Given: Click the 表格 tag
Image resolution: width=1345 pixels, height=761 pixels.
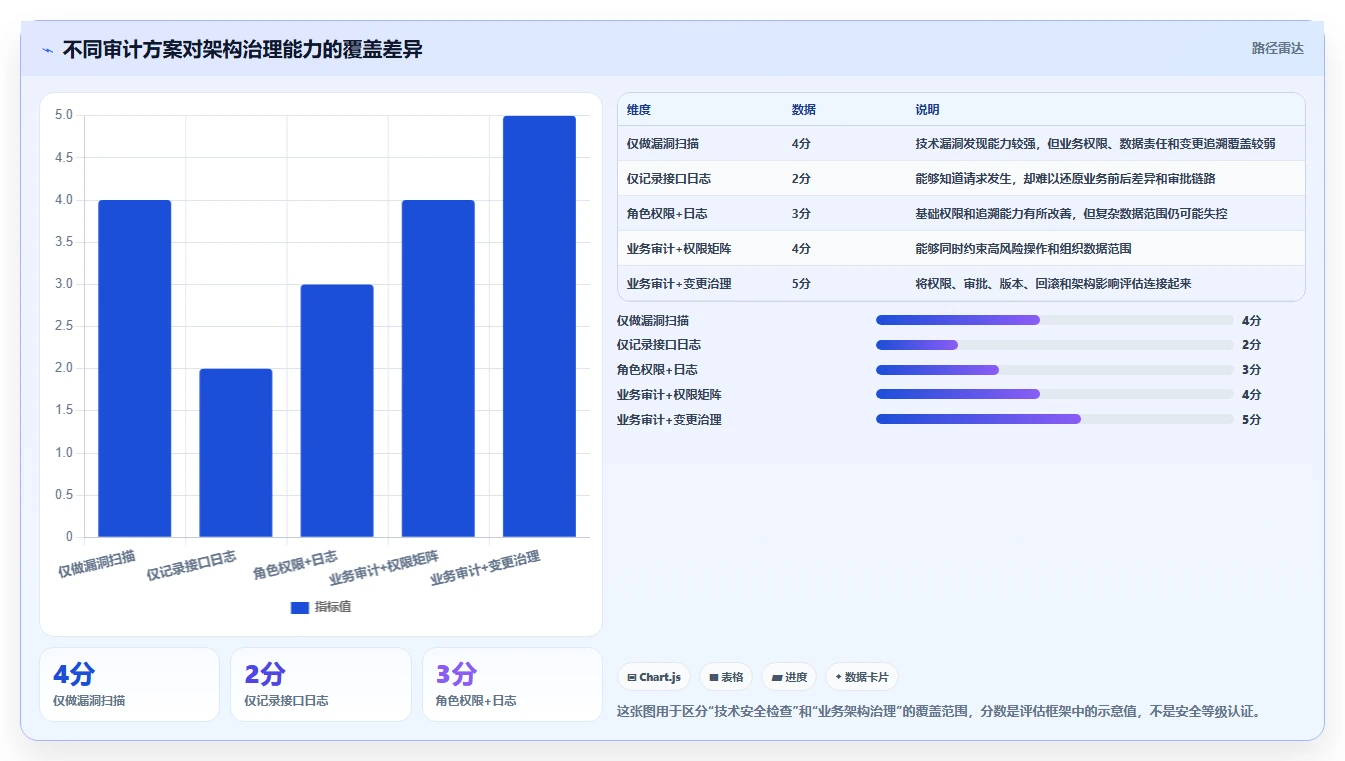Looking at the screenshot, I should click(x=726, y=677).
